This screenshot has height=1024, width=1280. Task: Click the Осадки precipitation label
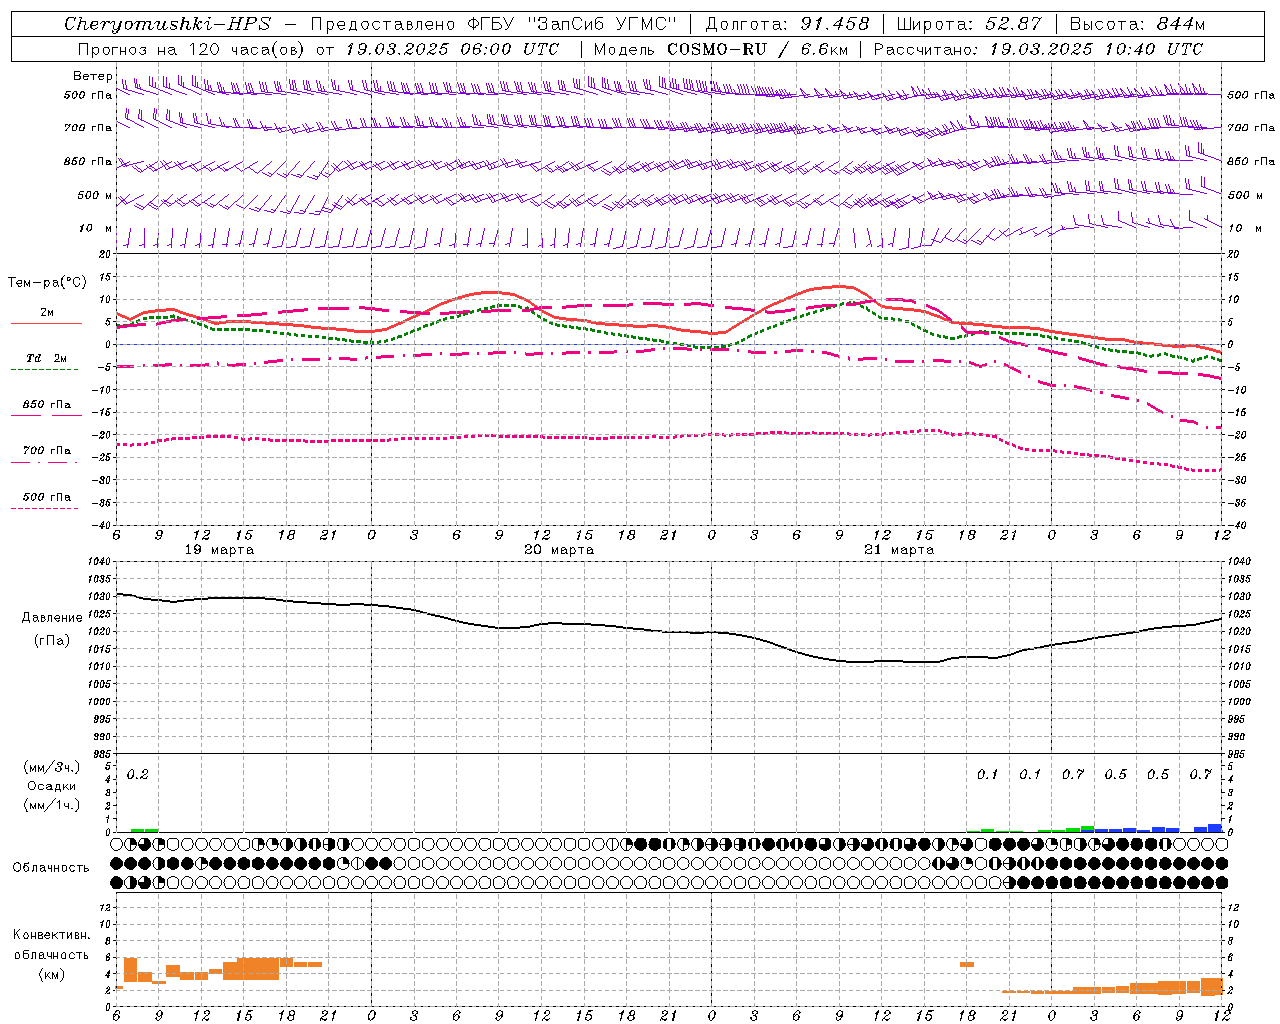click(51, 786)
